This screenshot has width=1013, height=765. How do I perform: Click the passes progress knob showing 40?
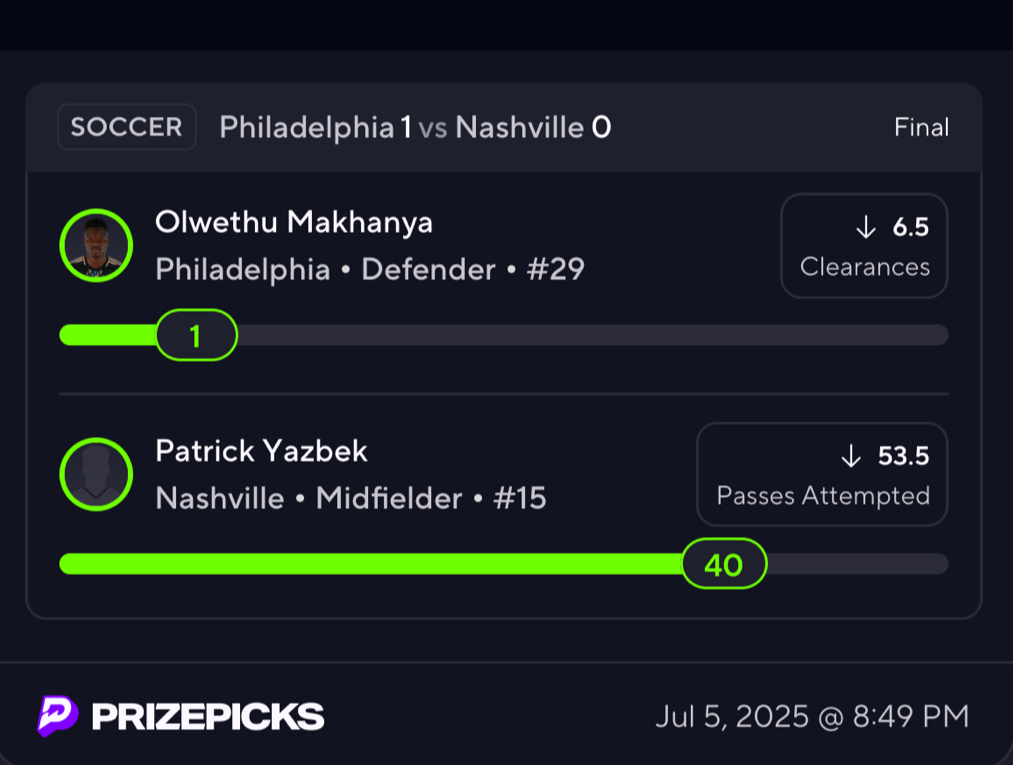pos(724,563)
